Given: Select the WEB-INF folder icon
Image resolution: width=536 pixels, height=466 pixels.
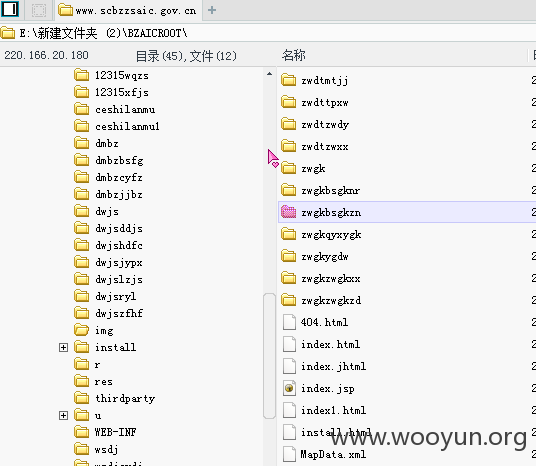Looking at the screenshot, I should [x=82, y=432].
